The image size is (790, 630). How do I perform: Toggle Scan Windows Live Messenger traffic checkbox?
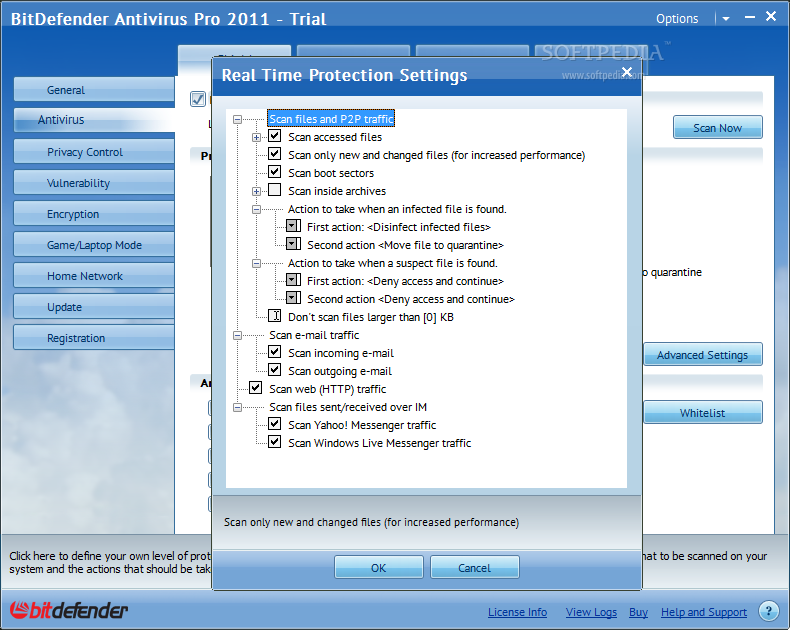click(x=275, y=442)
